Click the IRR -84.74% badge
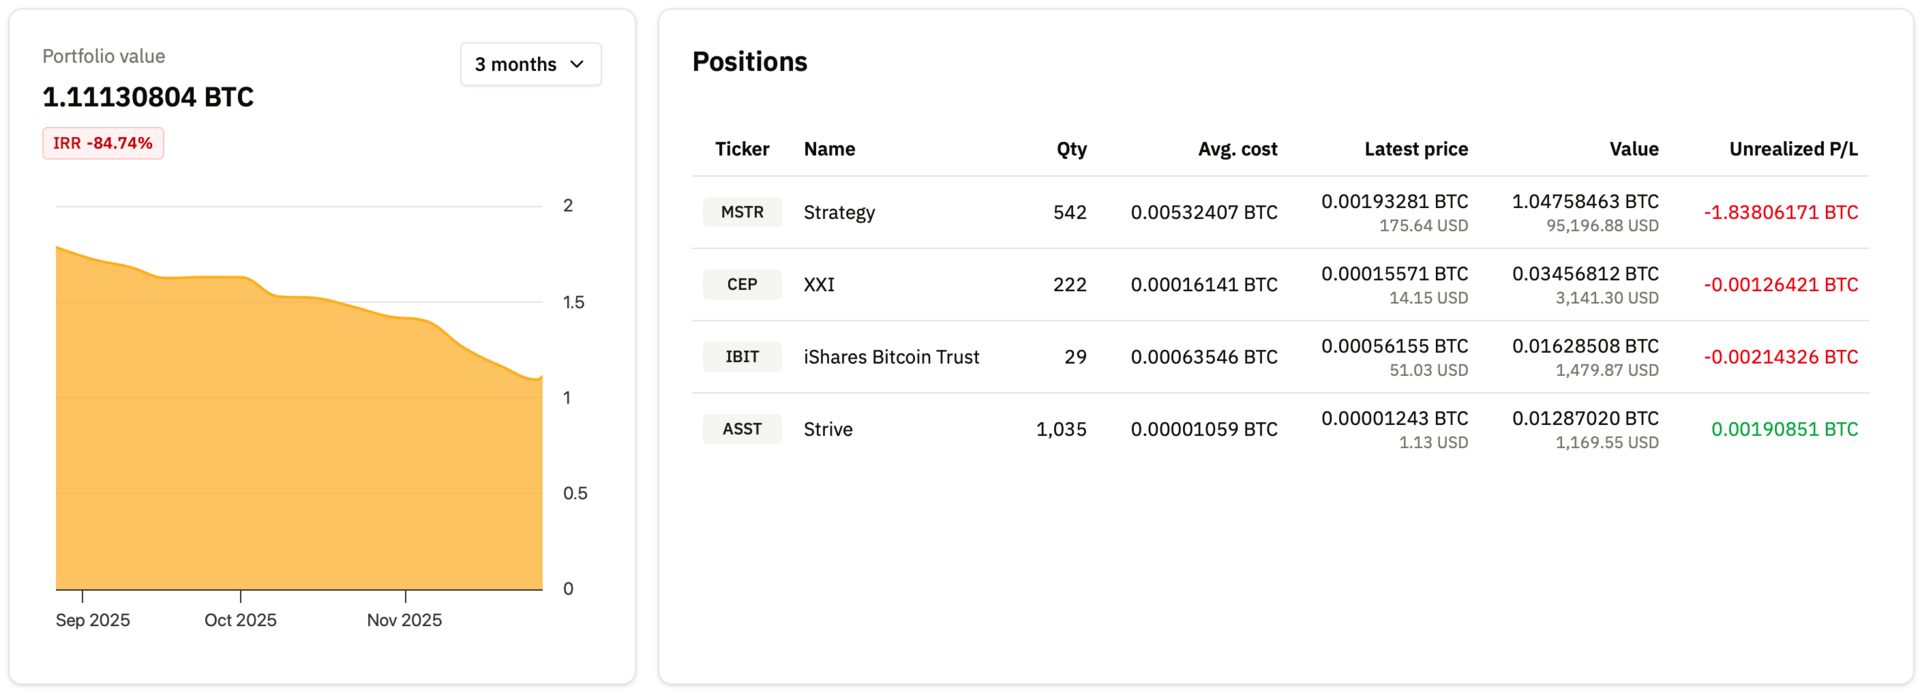 (x=103, y=143)
